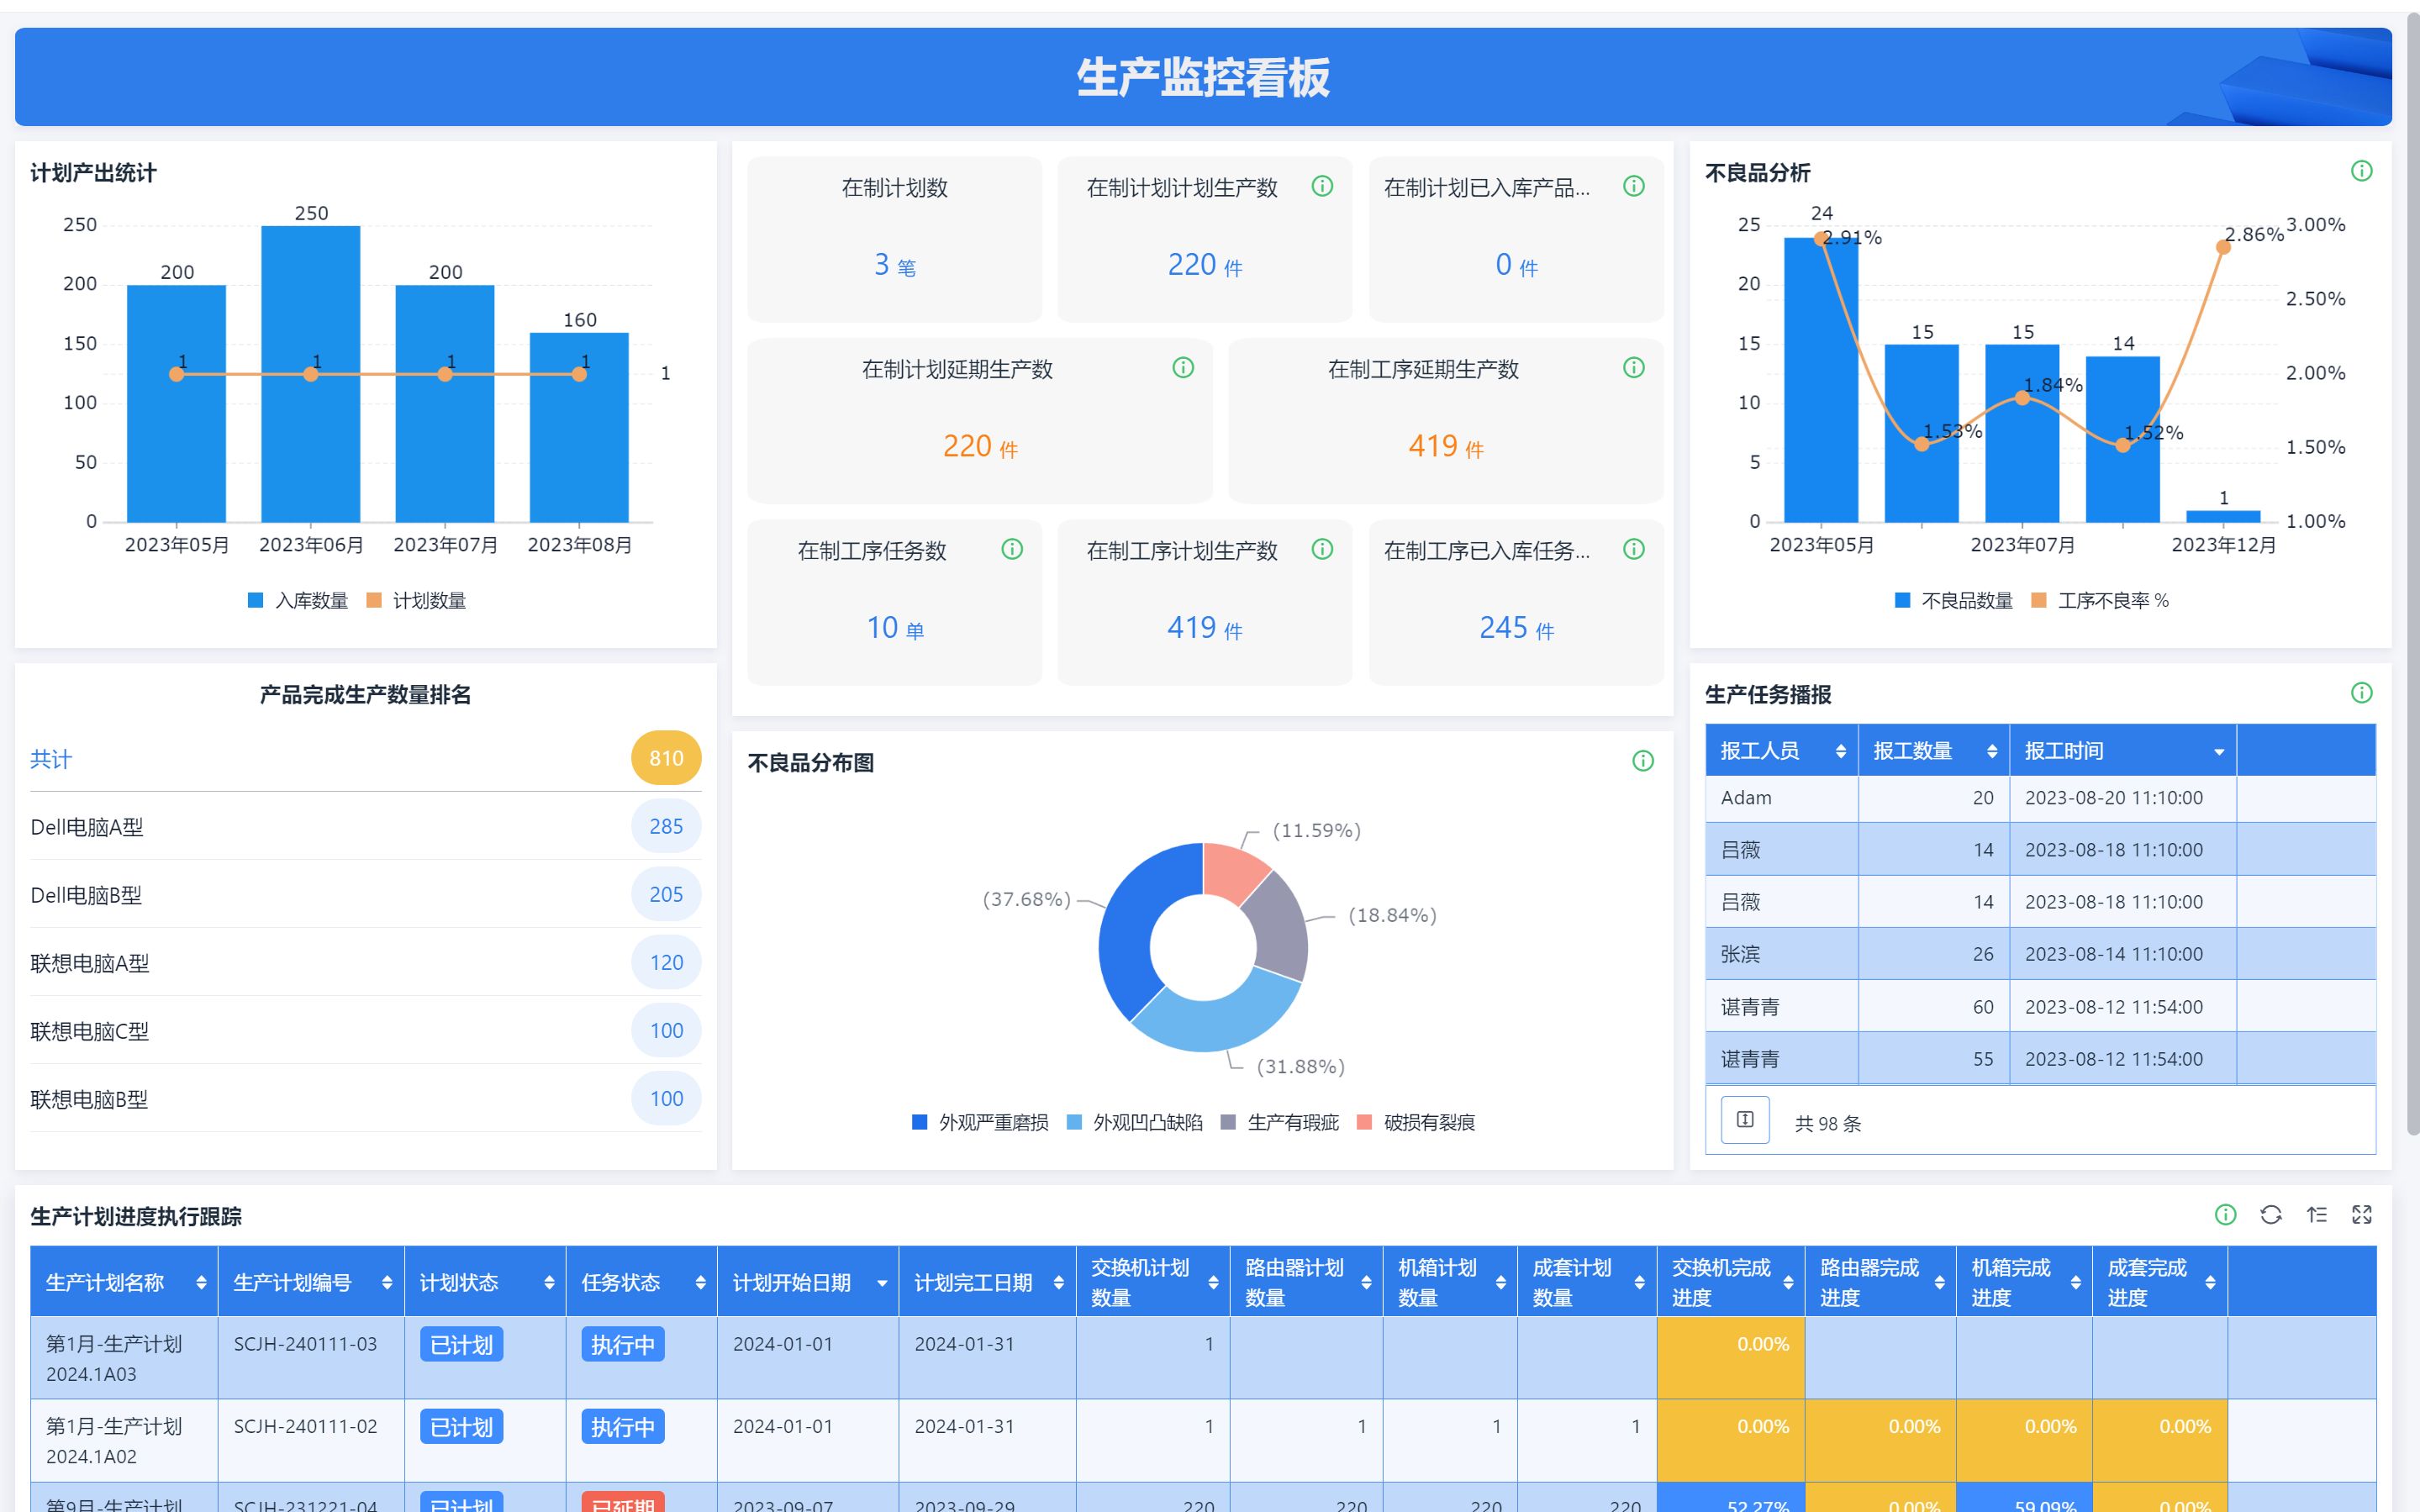
Task: Click the 报工人员 column header
Action: 1760,751
